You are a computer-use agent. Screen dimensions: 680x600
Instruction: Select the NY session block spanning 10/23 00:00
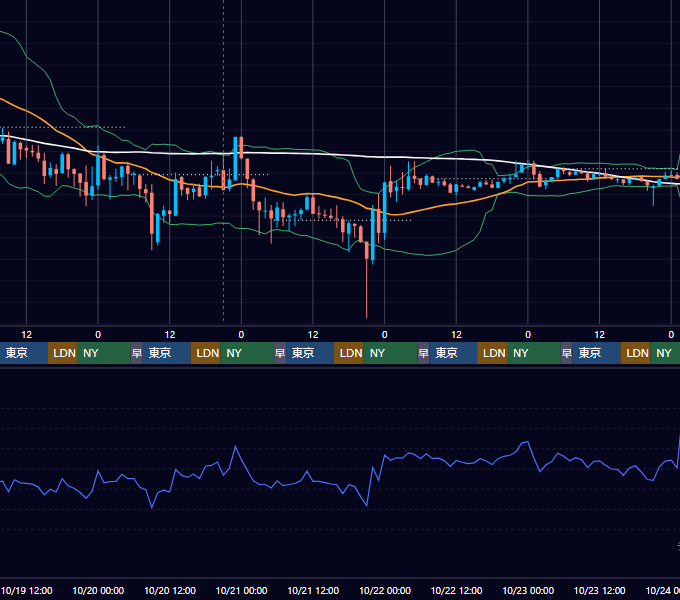[x=534, y=353]
